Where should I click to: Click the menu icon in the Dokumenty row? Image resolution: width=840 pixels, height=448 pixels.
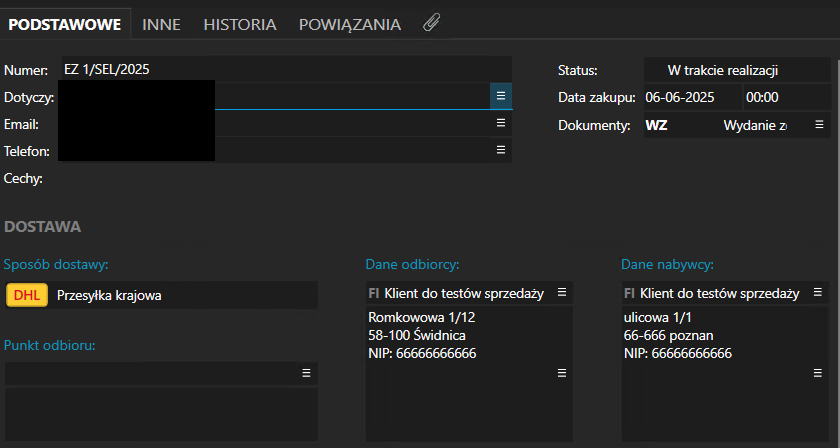[819, 124]
